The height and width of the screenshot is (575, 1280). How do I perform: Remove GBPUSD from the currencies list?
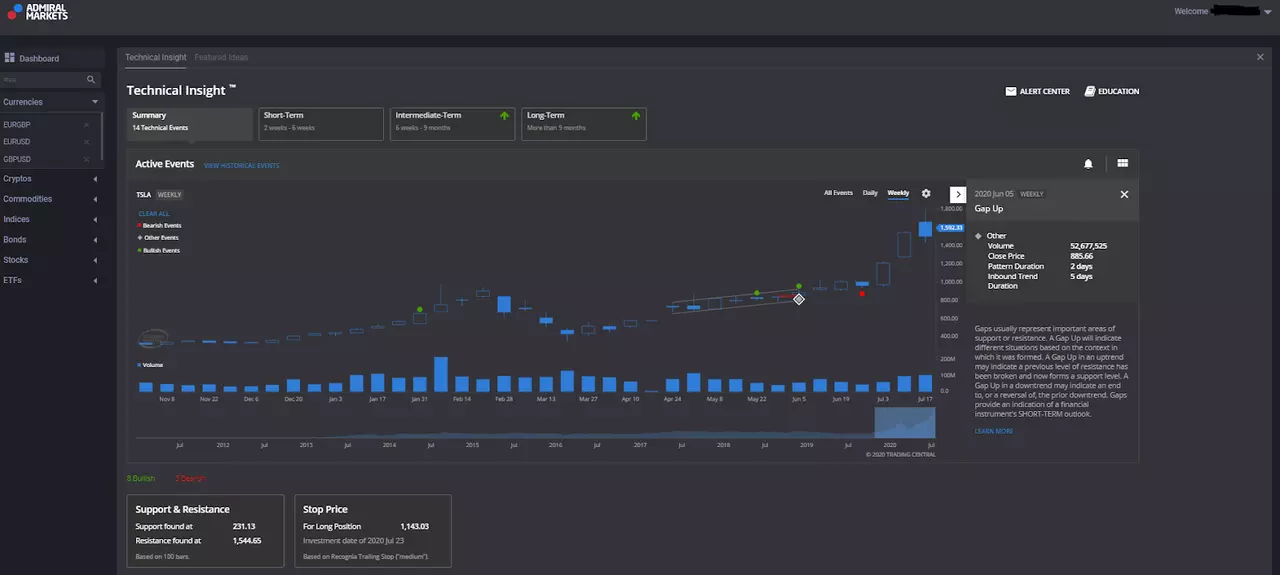(x=86, y=159)
